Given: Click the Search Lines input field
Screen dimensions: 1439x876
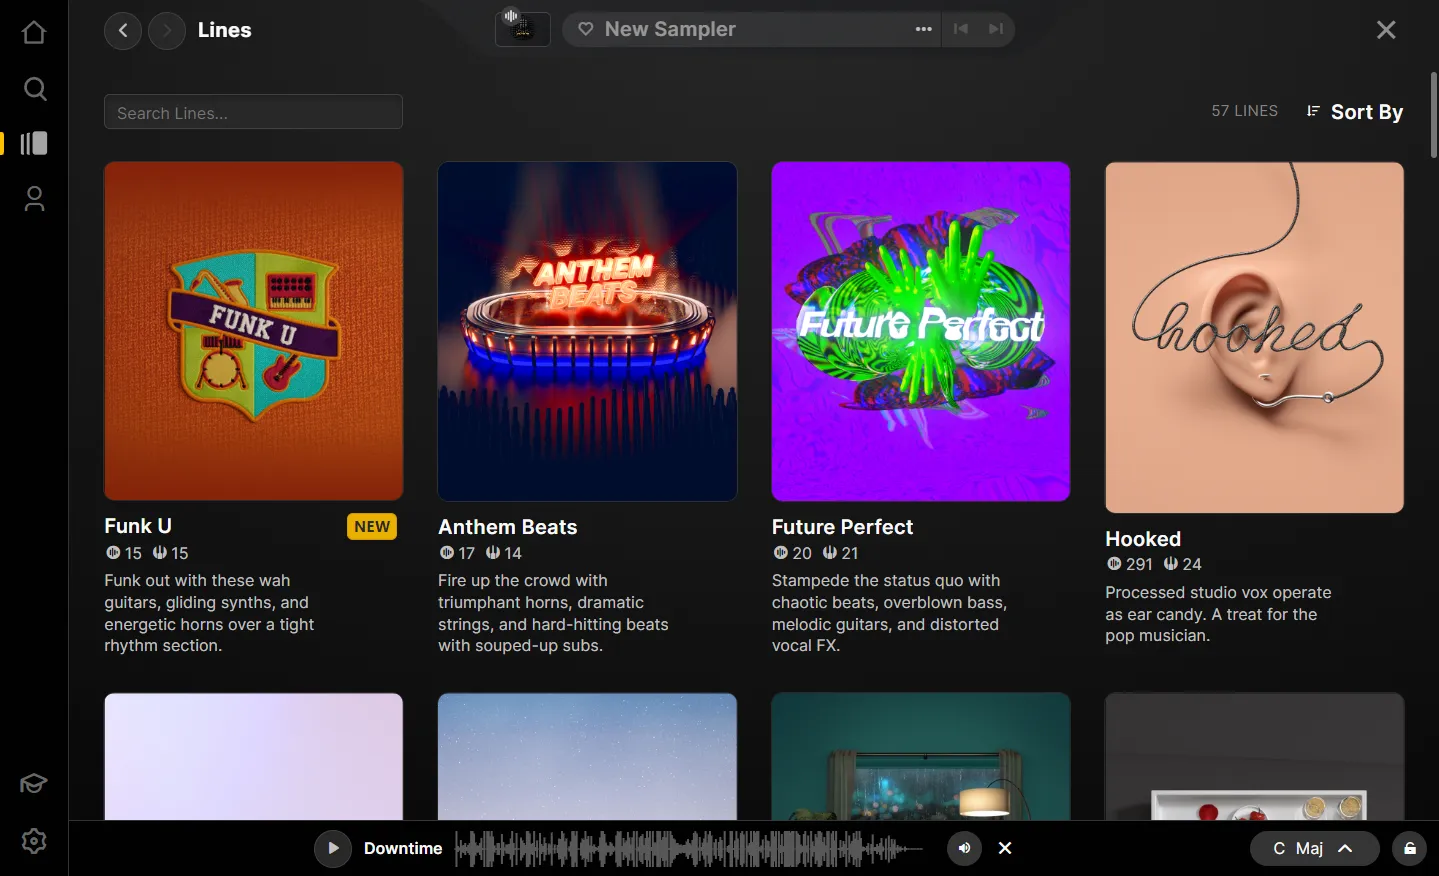Looking at the screenshot, I should [x=253, y=112].
